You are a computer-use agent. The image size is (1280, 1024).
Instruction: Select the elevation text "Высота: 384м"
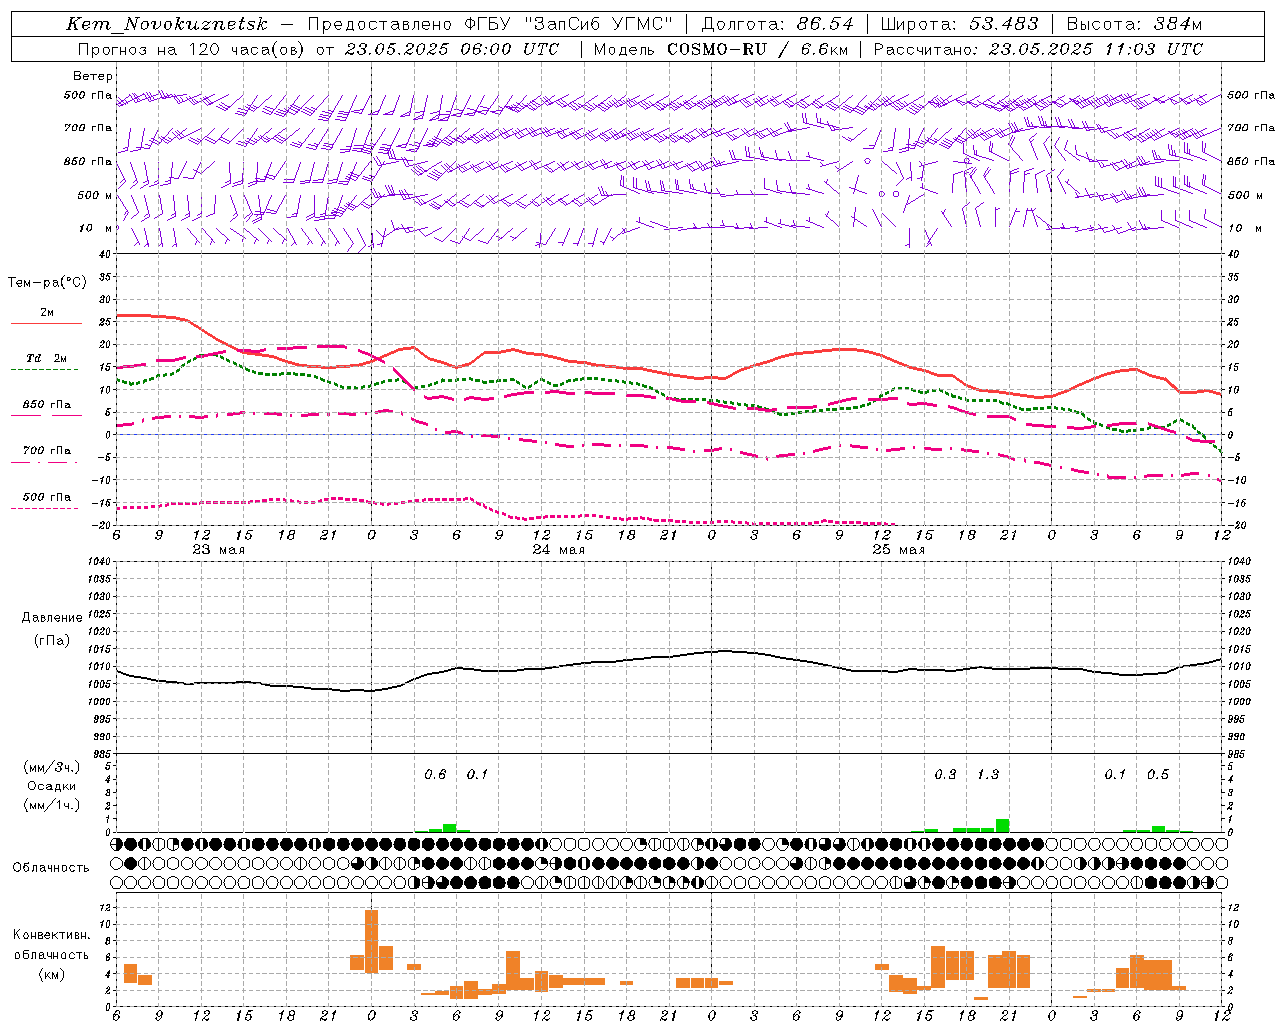coord(1134,24)
